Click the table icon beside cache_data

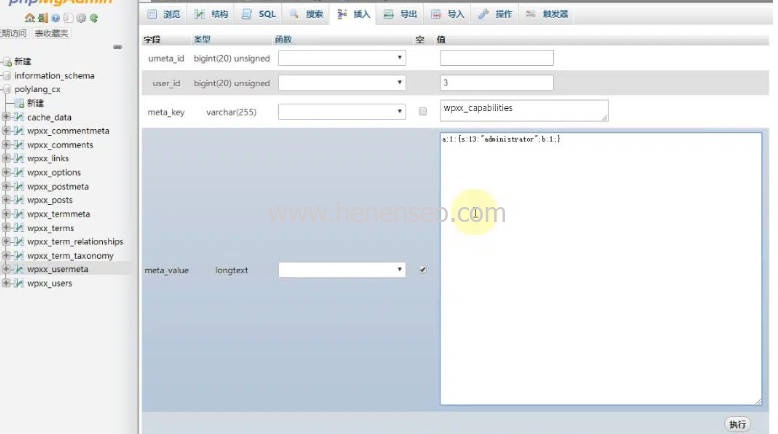point(19,117)
